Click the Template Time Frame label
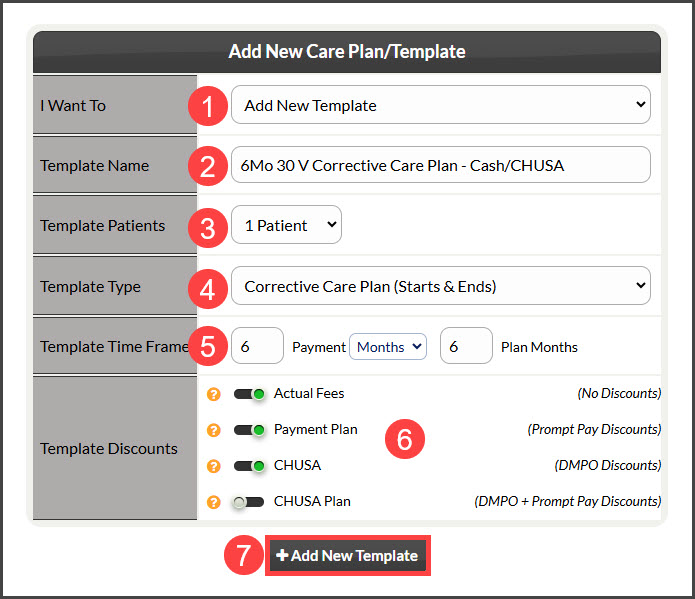This screenshot has width=695, height=599. pos(114,346)
